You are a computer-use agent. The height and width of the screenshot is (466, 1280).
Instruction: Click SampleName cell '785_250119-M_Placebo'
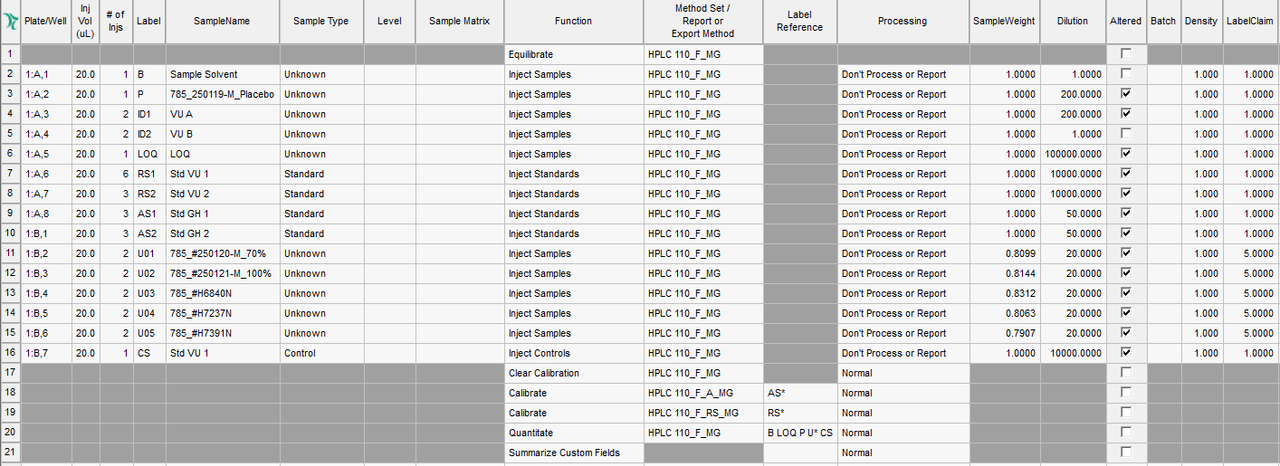pyautogui.click(x=223, y=94)
